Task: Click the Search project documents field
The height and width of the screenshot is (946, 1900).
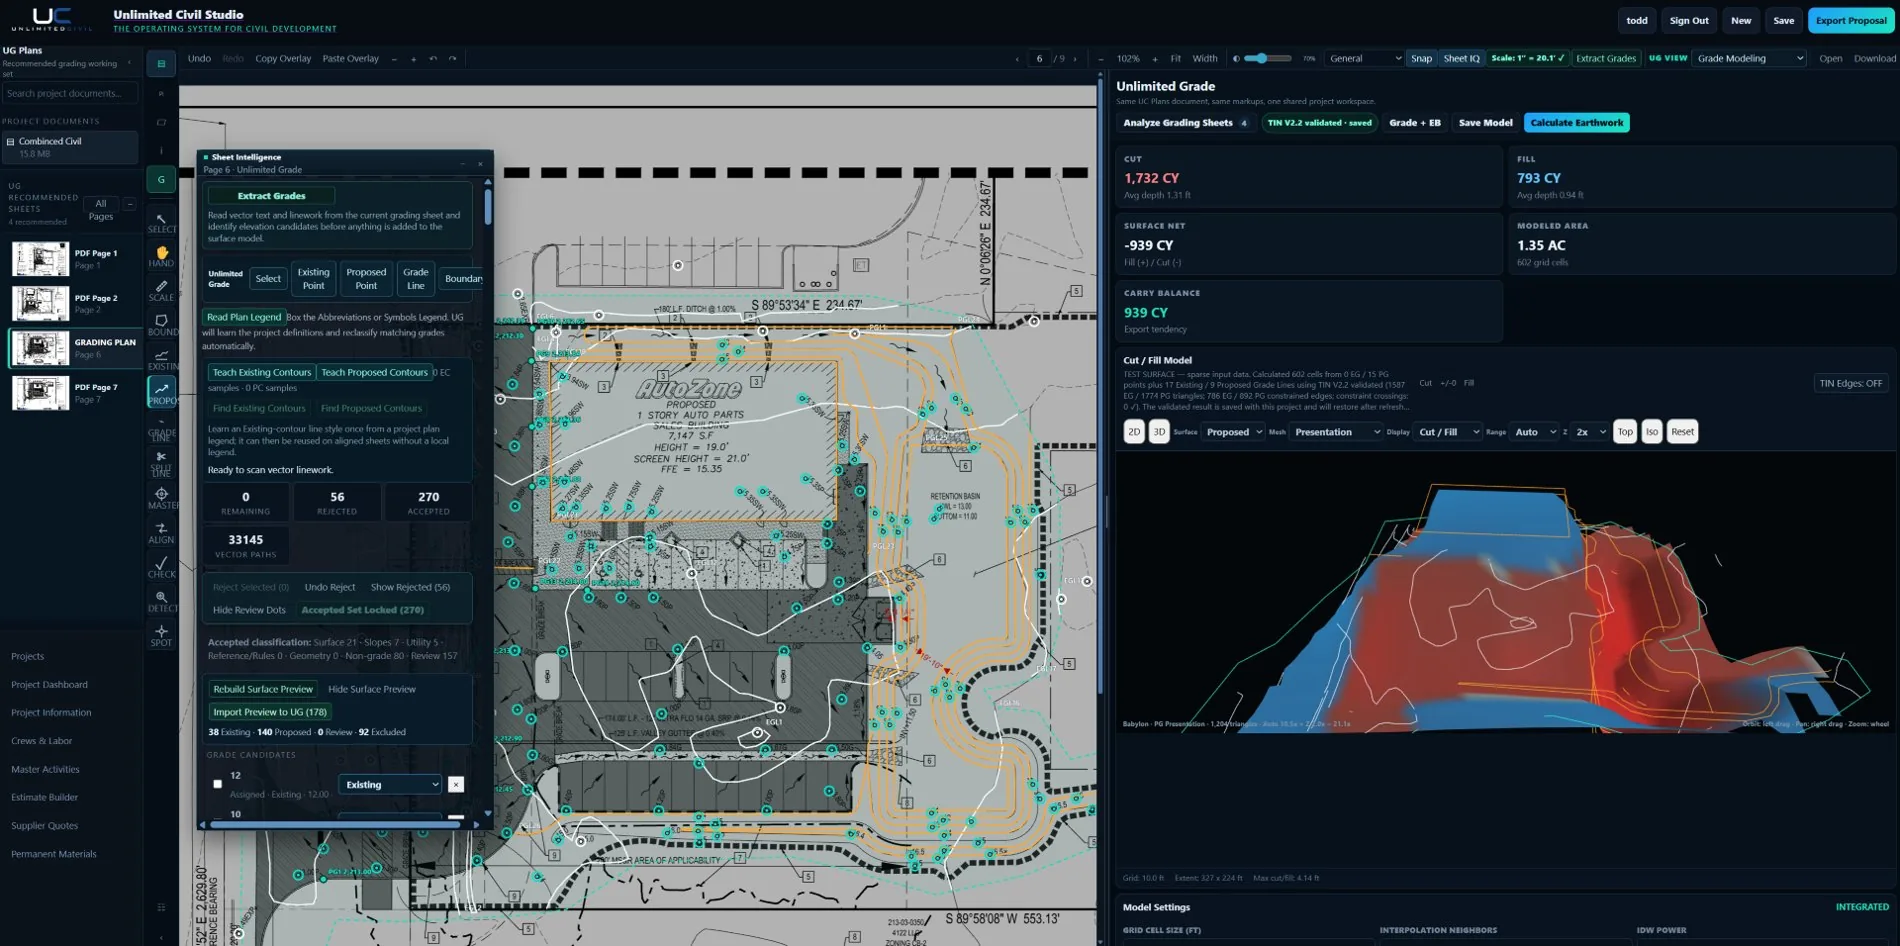Action: click(69, 93)
